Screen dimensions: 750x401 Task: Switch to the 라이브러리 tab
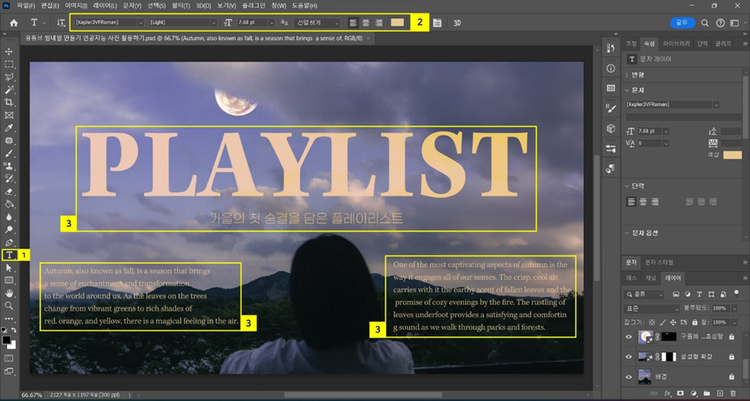coord(676,44)
